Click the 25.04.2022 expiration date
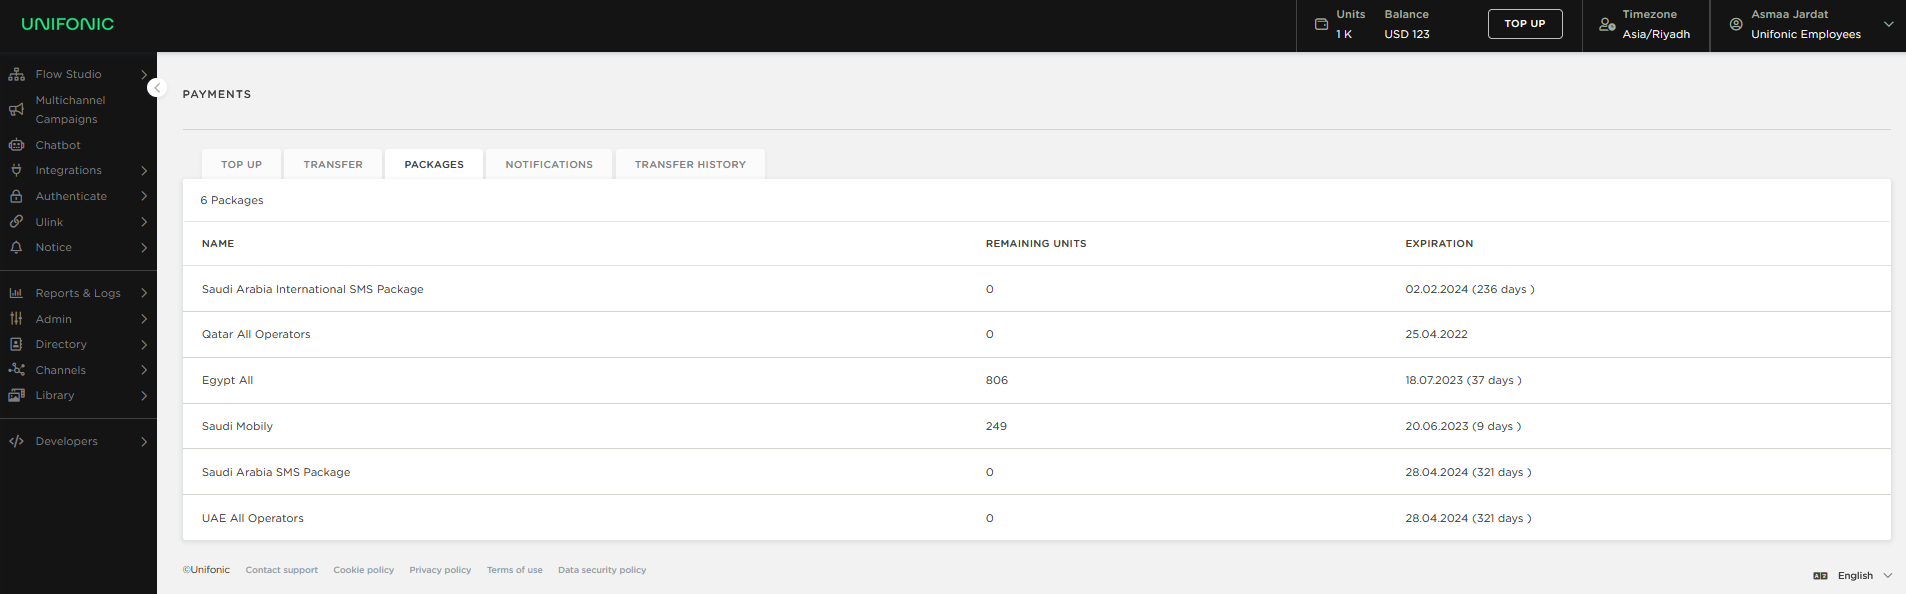Viewport: 1906px width, 594px height. (1436, 334)
